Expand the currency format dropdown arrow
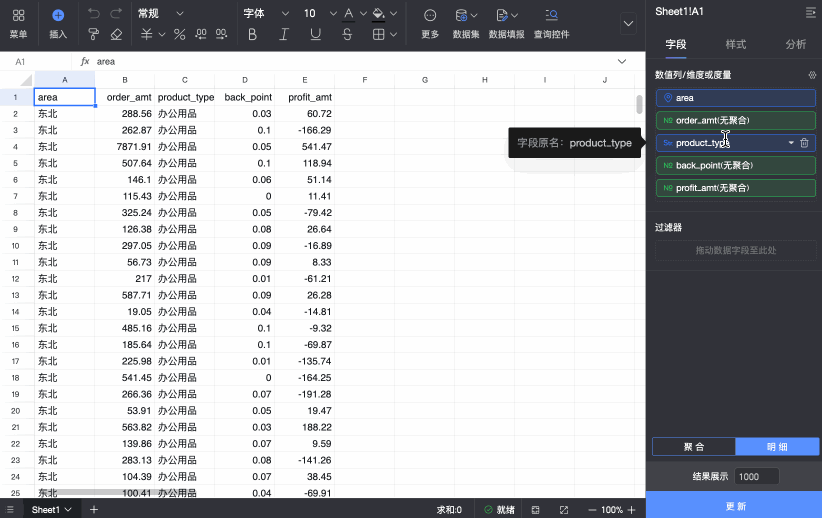The height and width of the screenshot is (518, 822). click(161, 35)
